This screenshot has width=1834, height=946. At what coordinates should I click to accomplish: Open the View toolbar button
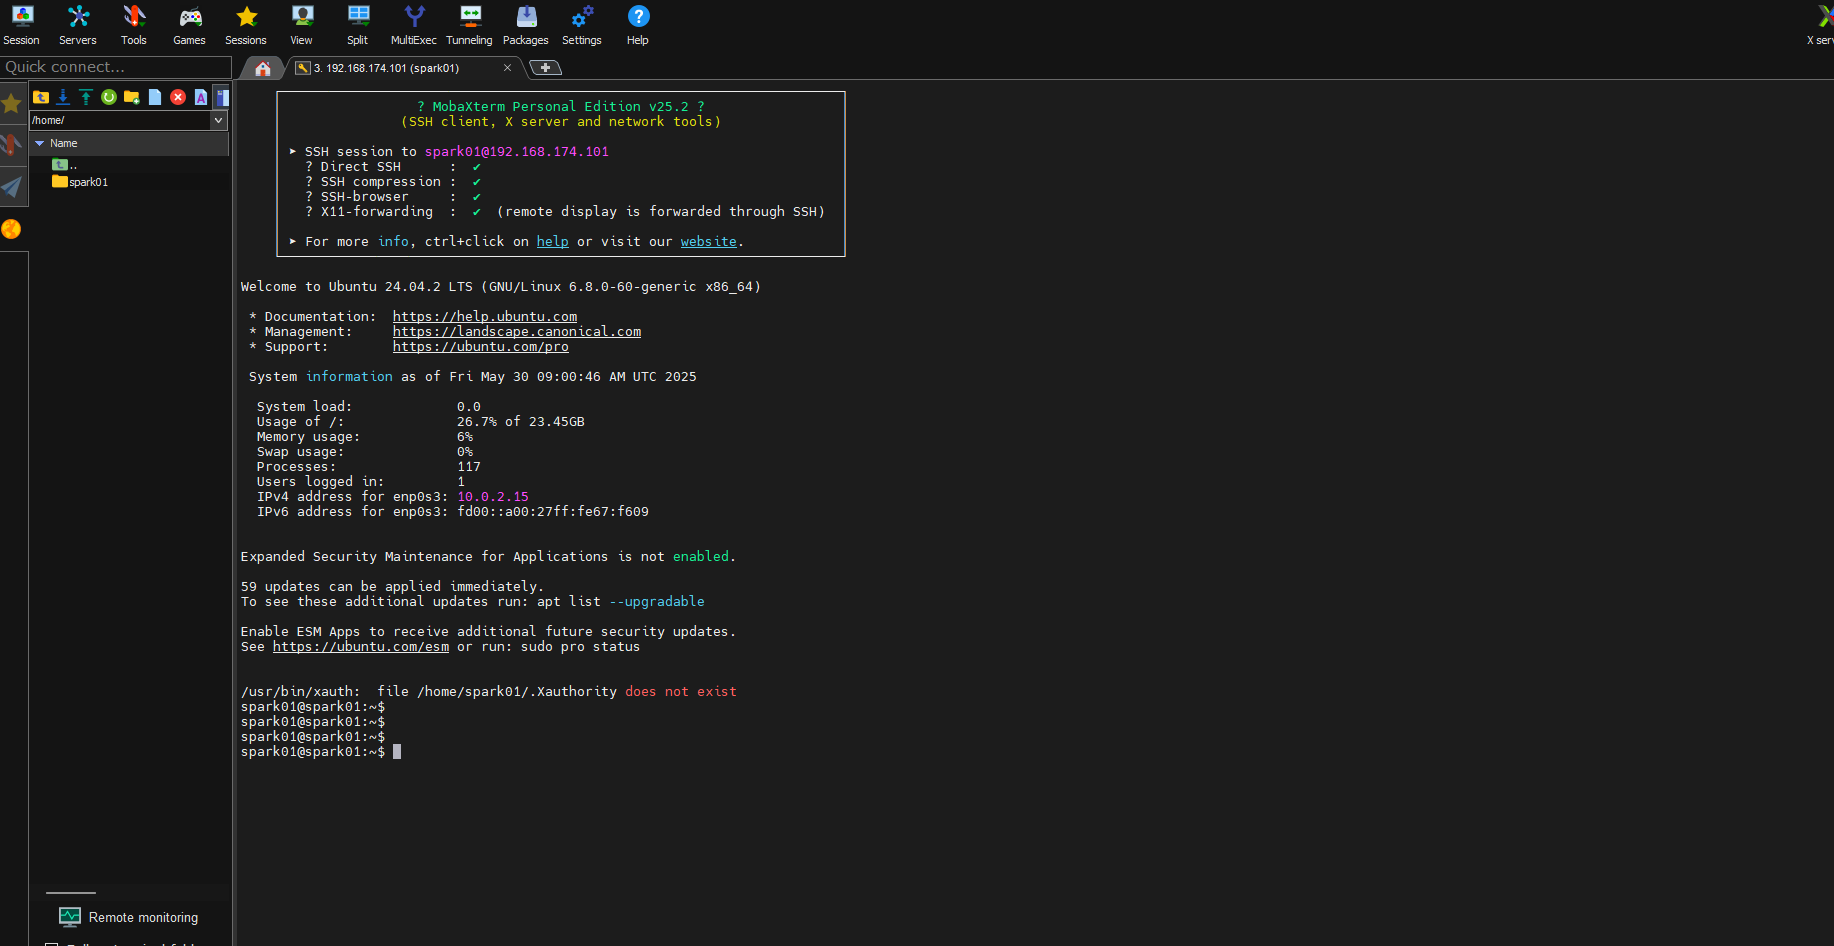click(x=302, y=25)
